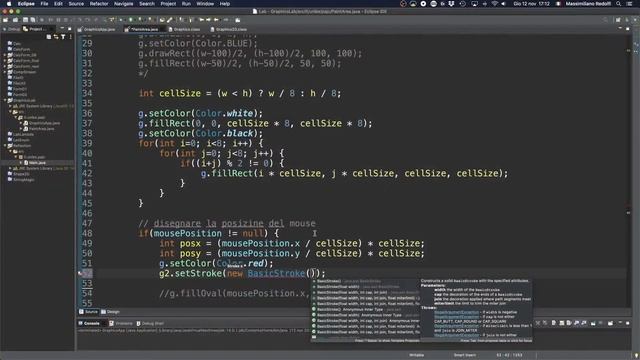
Task: Expand GraphicsApp.java in the tree
Action: pyautogui.click(x=21, y=123)
